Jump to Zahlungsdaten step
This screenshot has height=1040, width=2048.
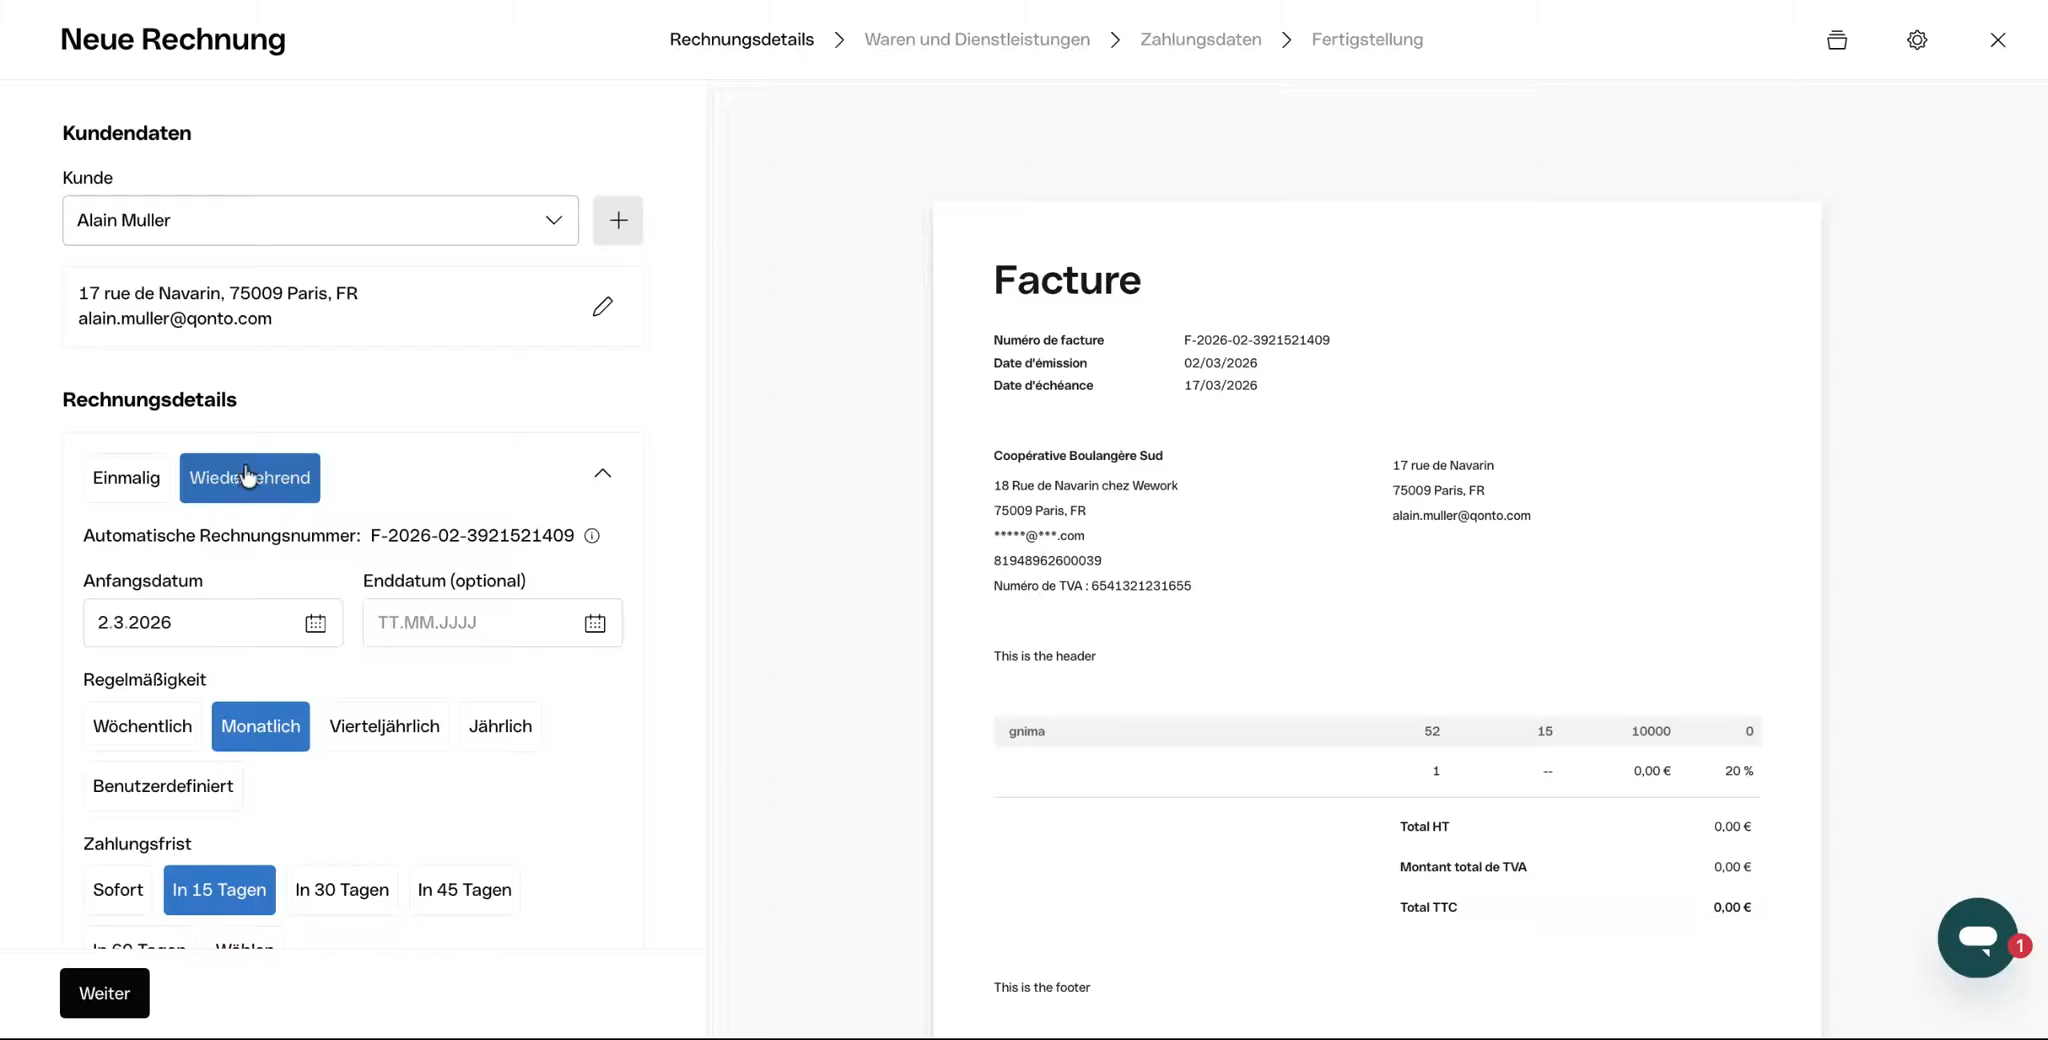[x=1200, y=40]
